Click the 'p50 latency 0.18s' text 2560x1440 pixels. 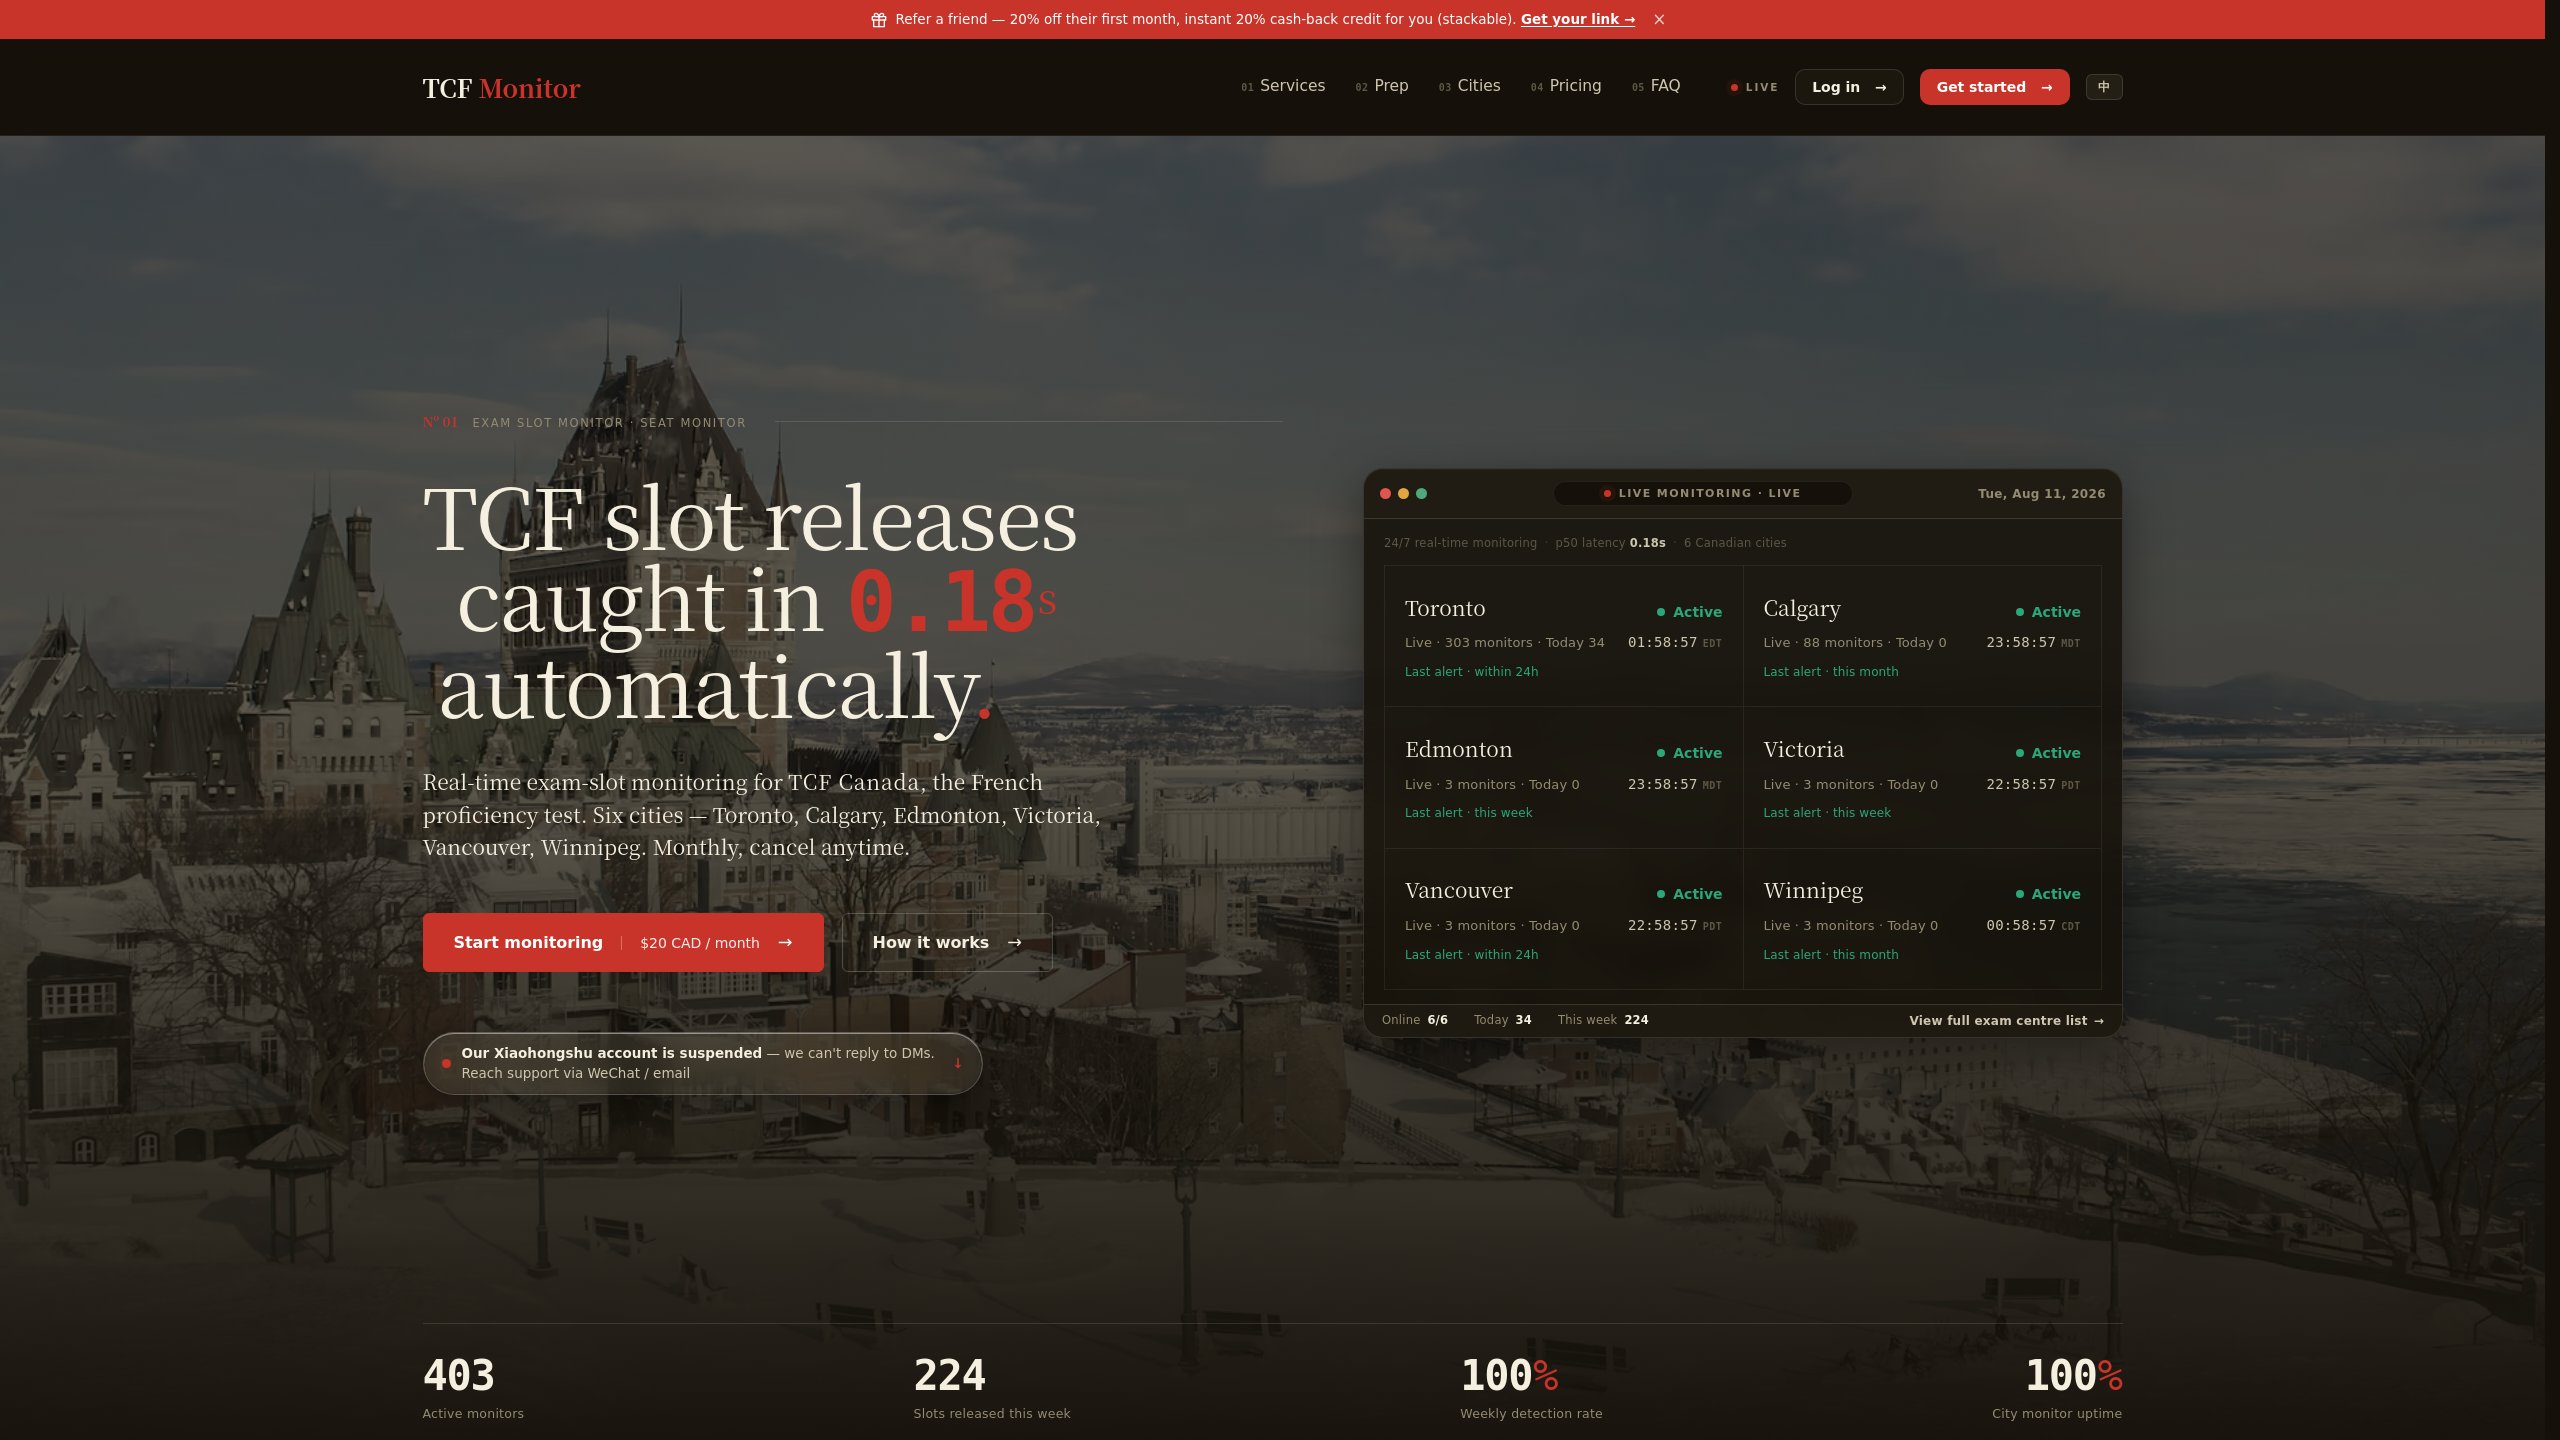pos(1610,543)
